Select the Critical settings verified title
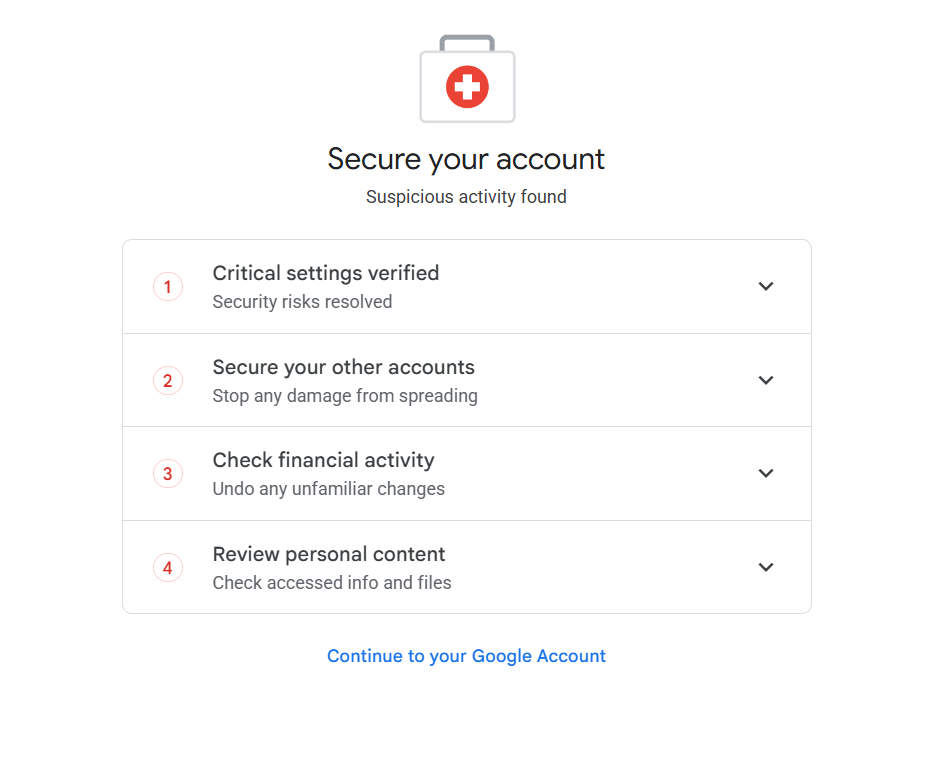Screen dimensions: 935x775 pyautogui.click(x=326, y=273)
